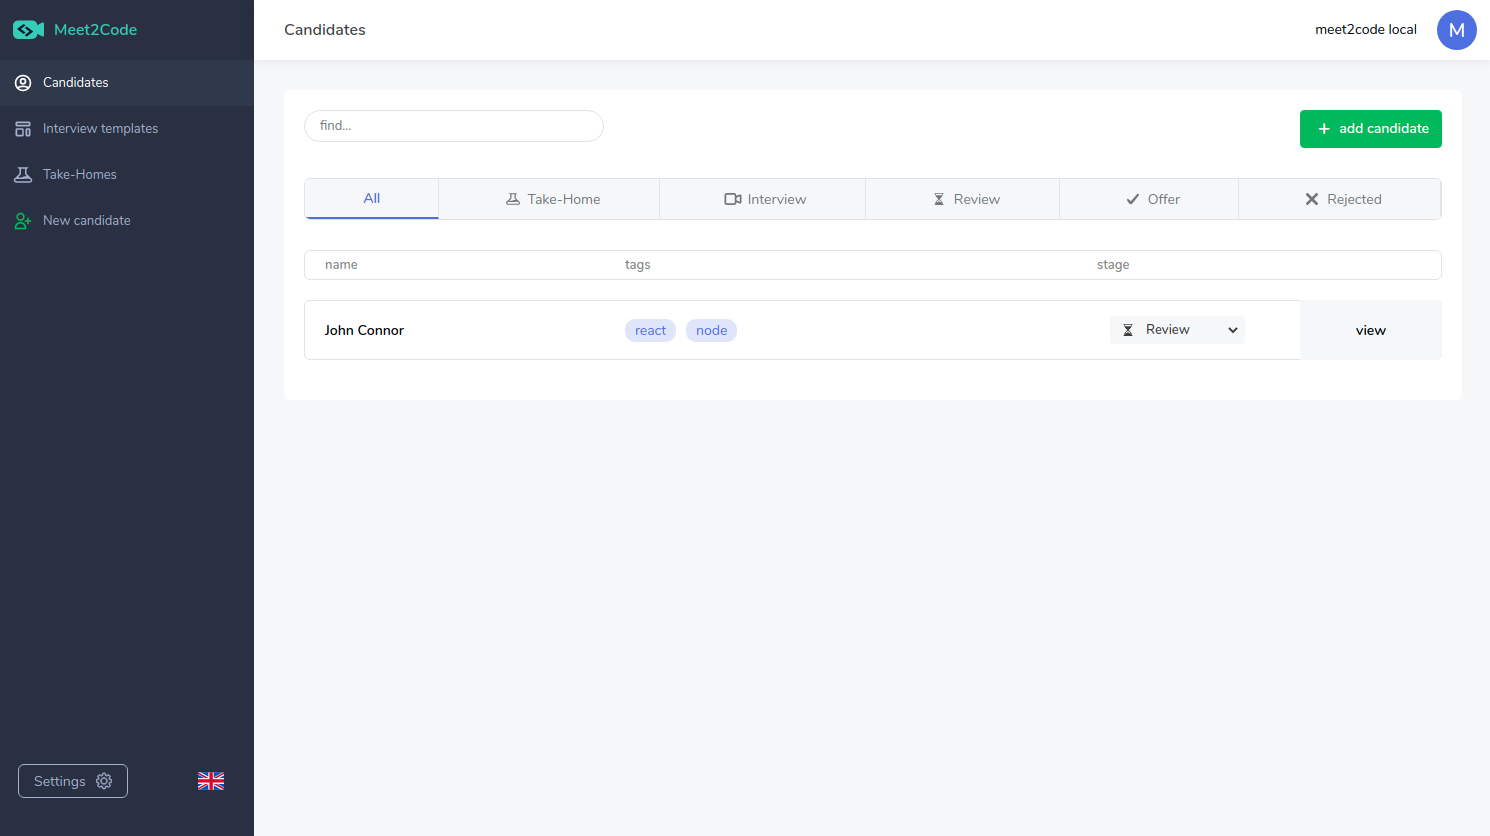Select the All candidates tab

(x=371, y=198)
